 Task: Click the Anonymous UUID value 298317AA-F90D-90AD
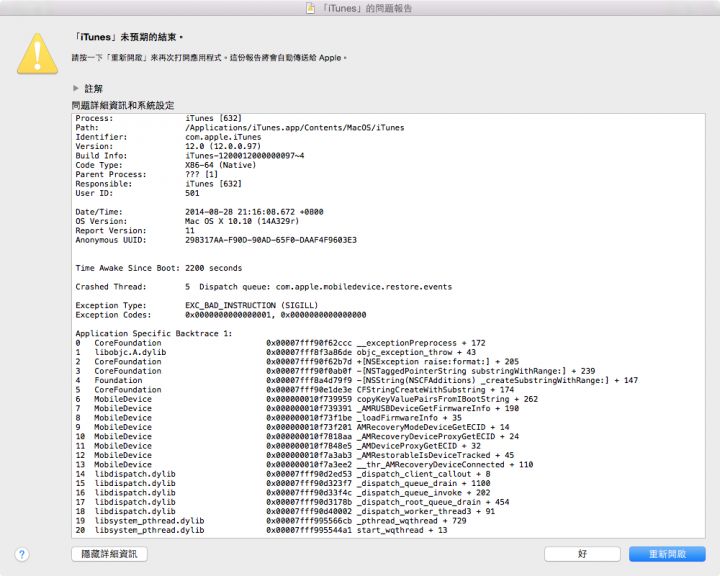tap(271, 240)
